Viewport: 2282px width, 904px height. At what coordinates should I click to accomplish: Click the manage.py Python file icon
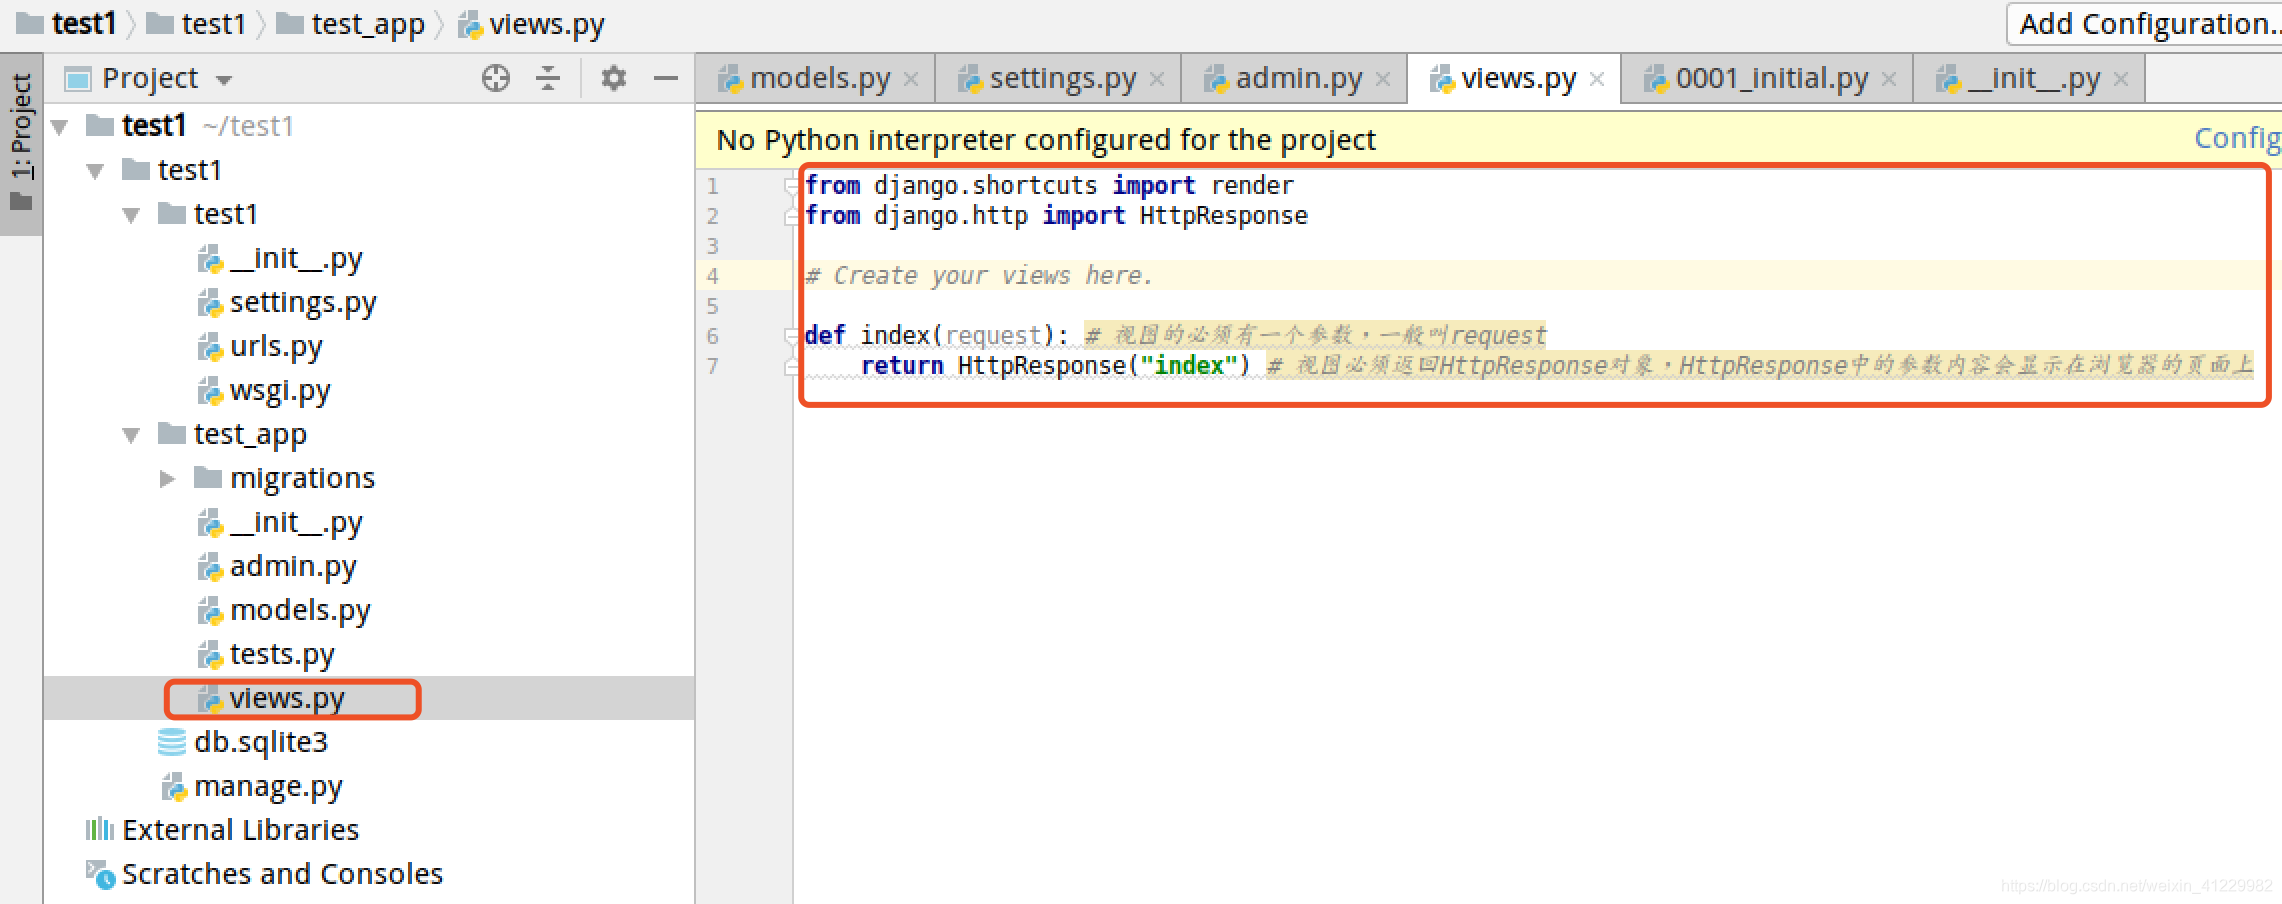pos(174,787)
